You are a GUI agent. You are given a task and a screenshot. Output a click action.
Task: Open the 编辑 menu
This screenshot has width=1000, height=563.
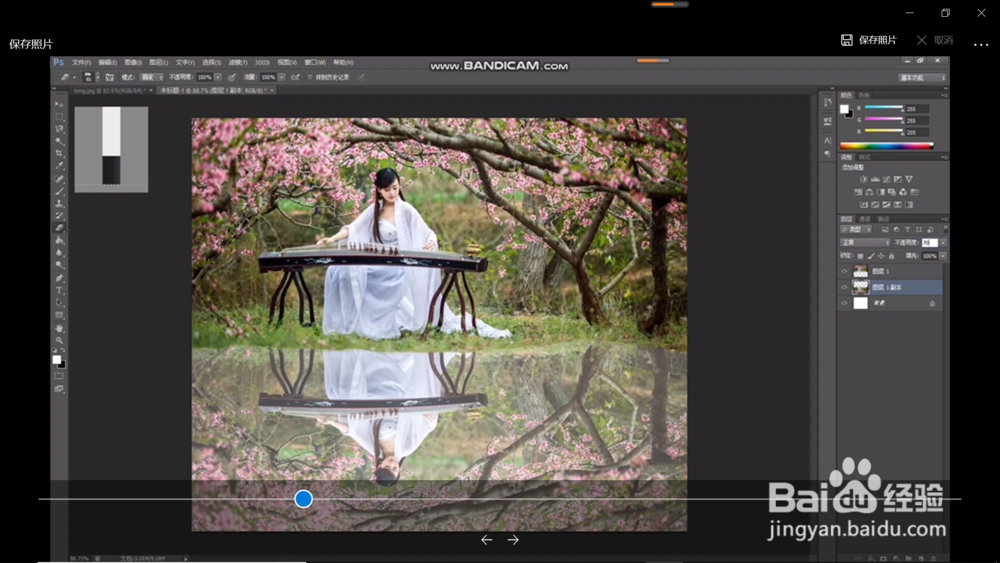[x=107, y=62]
